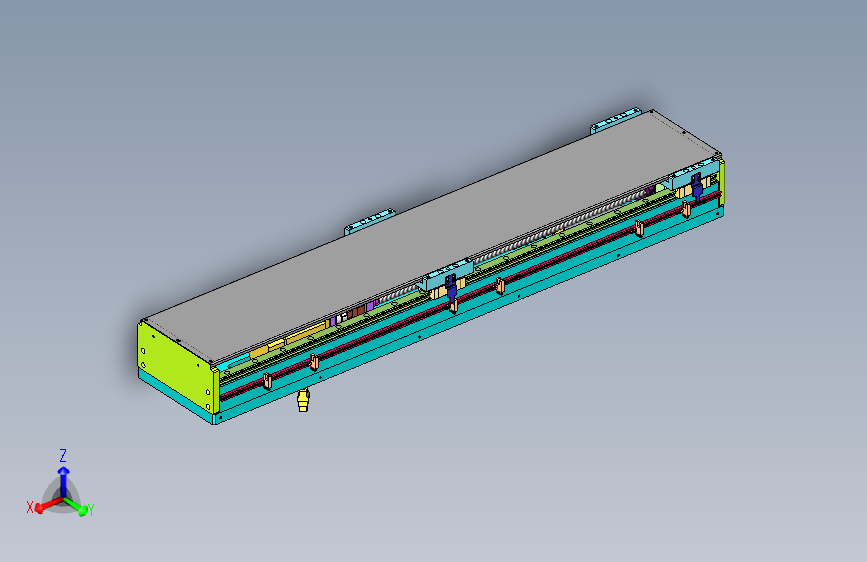Image resolution: width=867 pixels, height=562 pixels.
Task: Select the teal base plate's long side face
Action: pos(470,318)
